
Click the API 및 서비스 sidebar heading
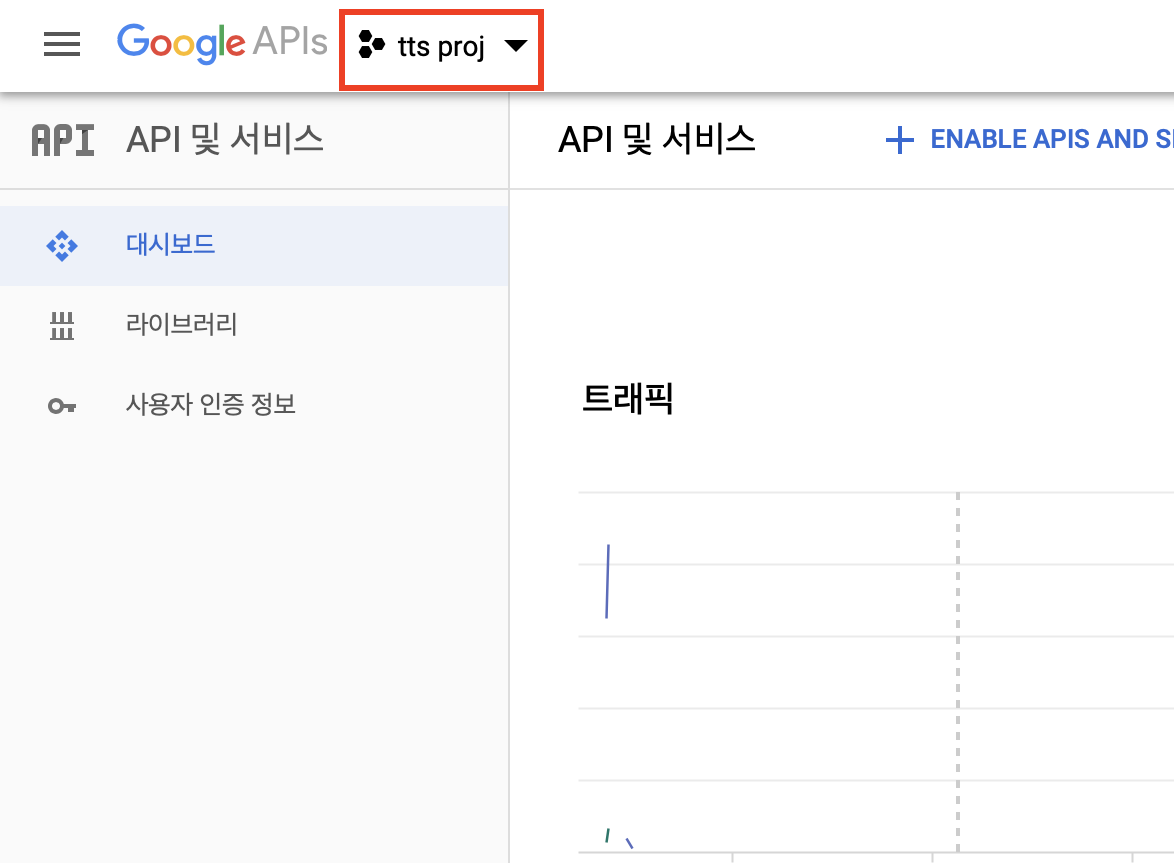(225, 140)
